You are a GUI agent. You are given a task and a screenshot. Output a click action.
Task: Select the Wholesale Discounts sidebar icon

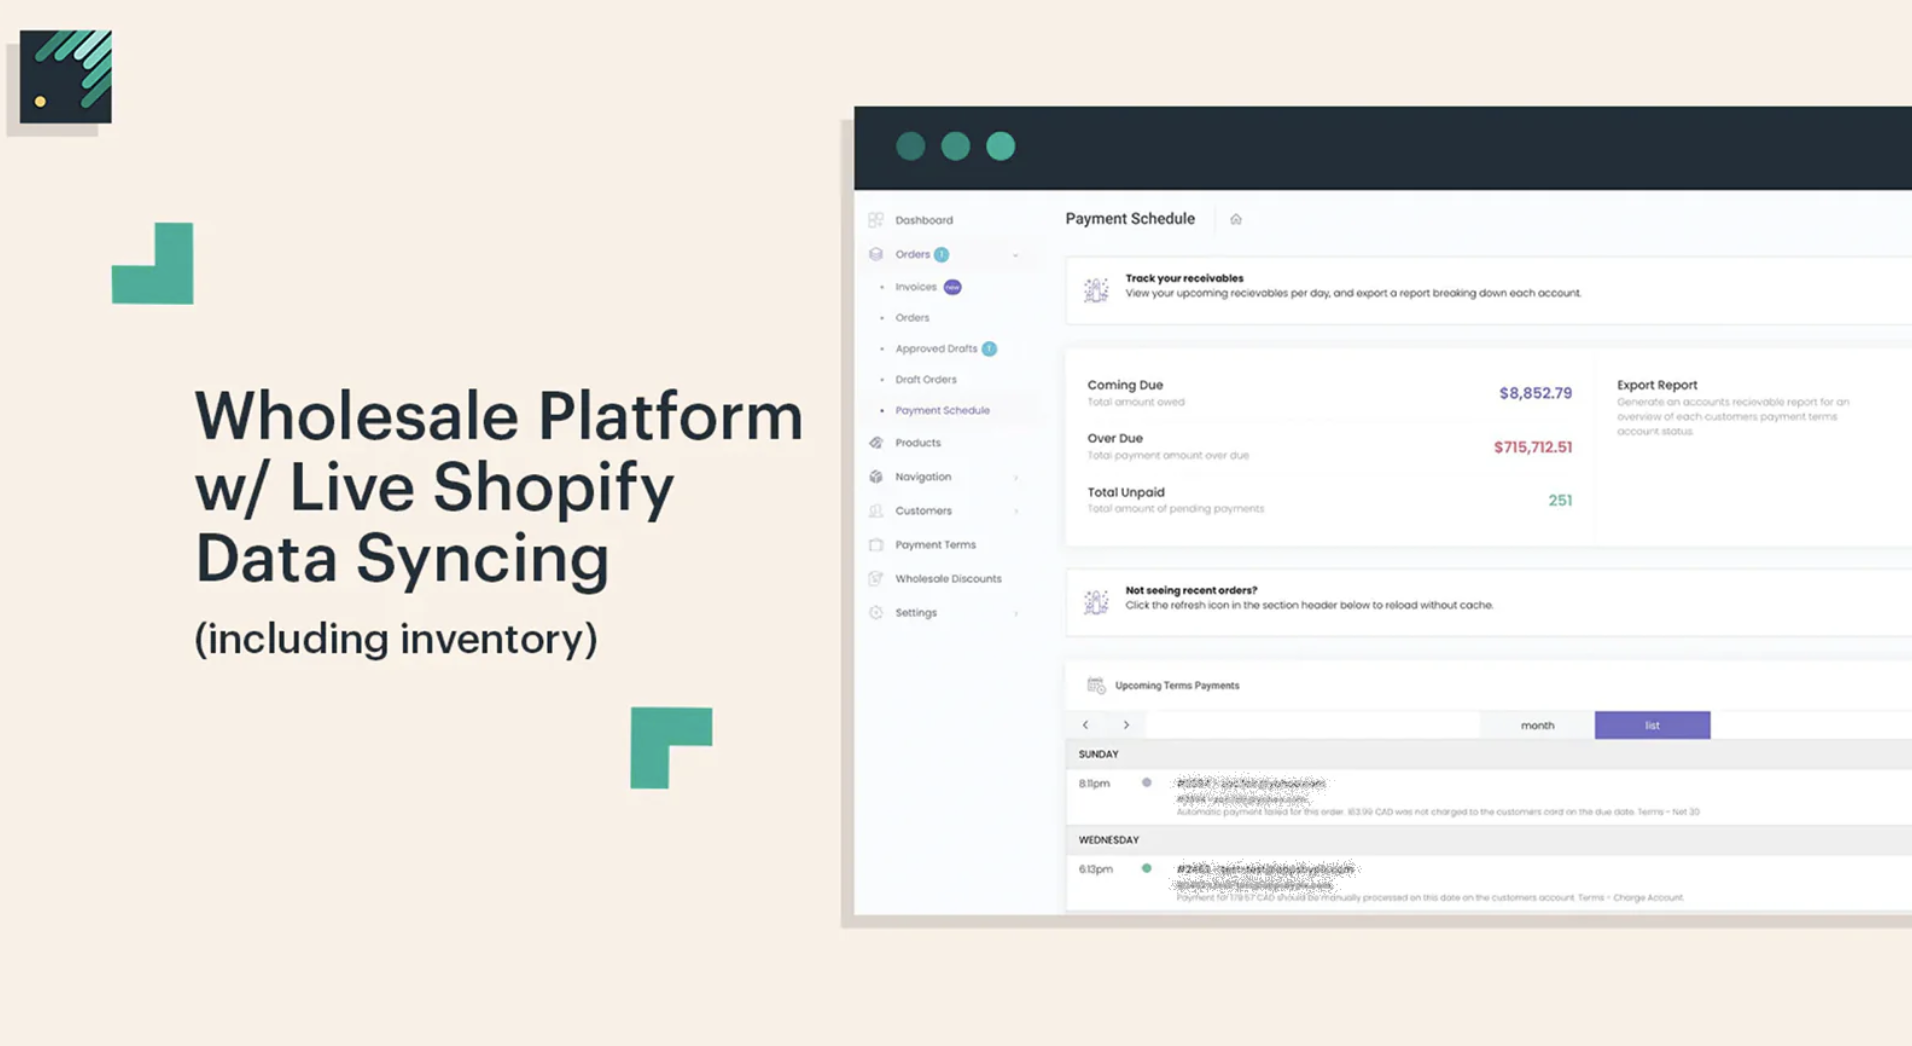click(876, 579)
